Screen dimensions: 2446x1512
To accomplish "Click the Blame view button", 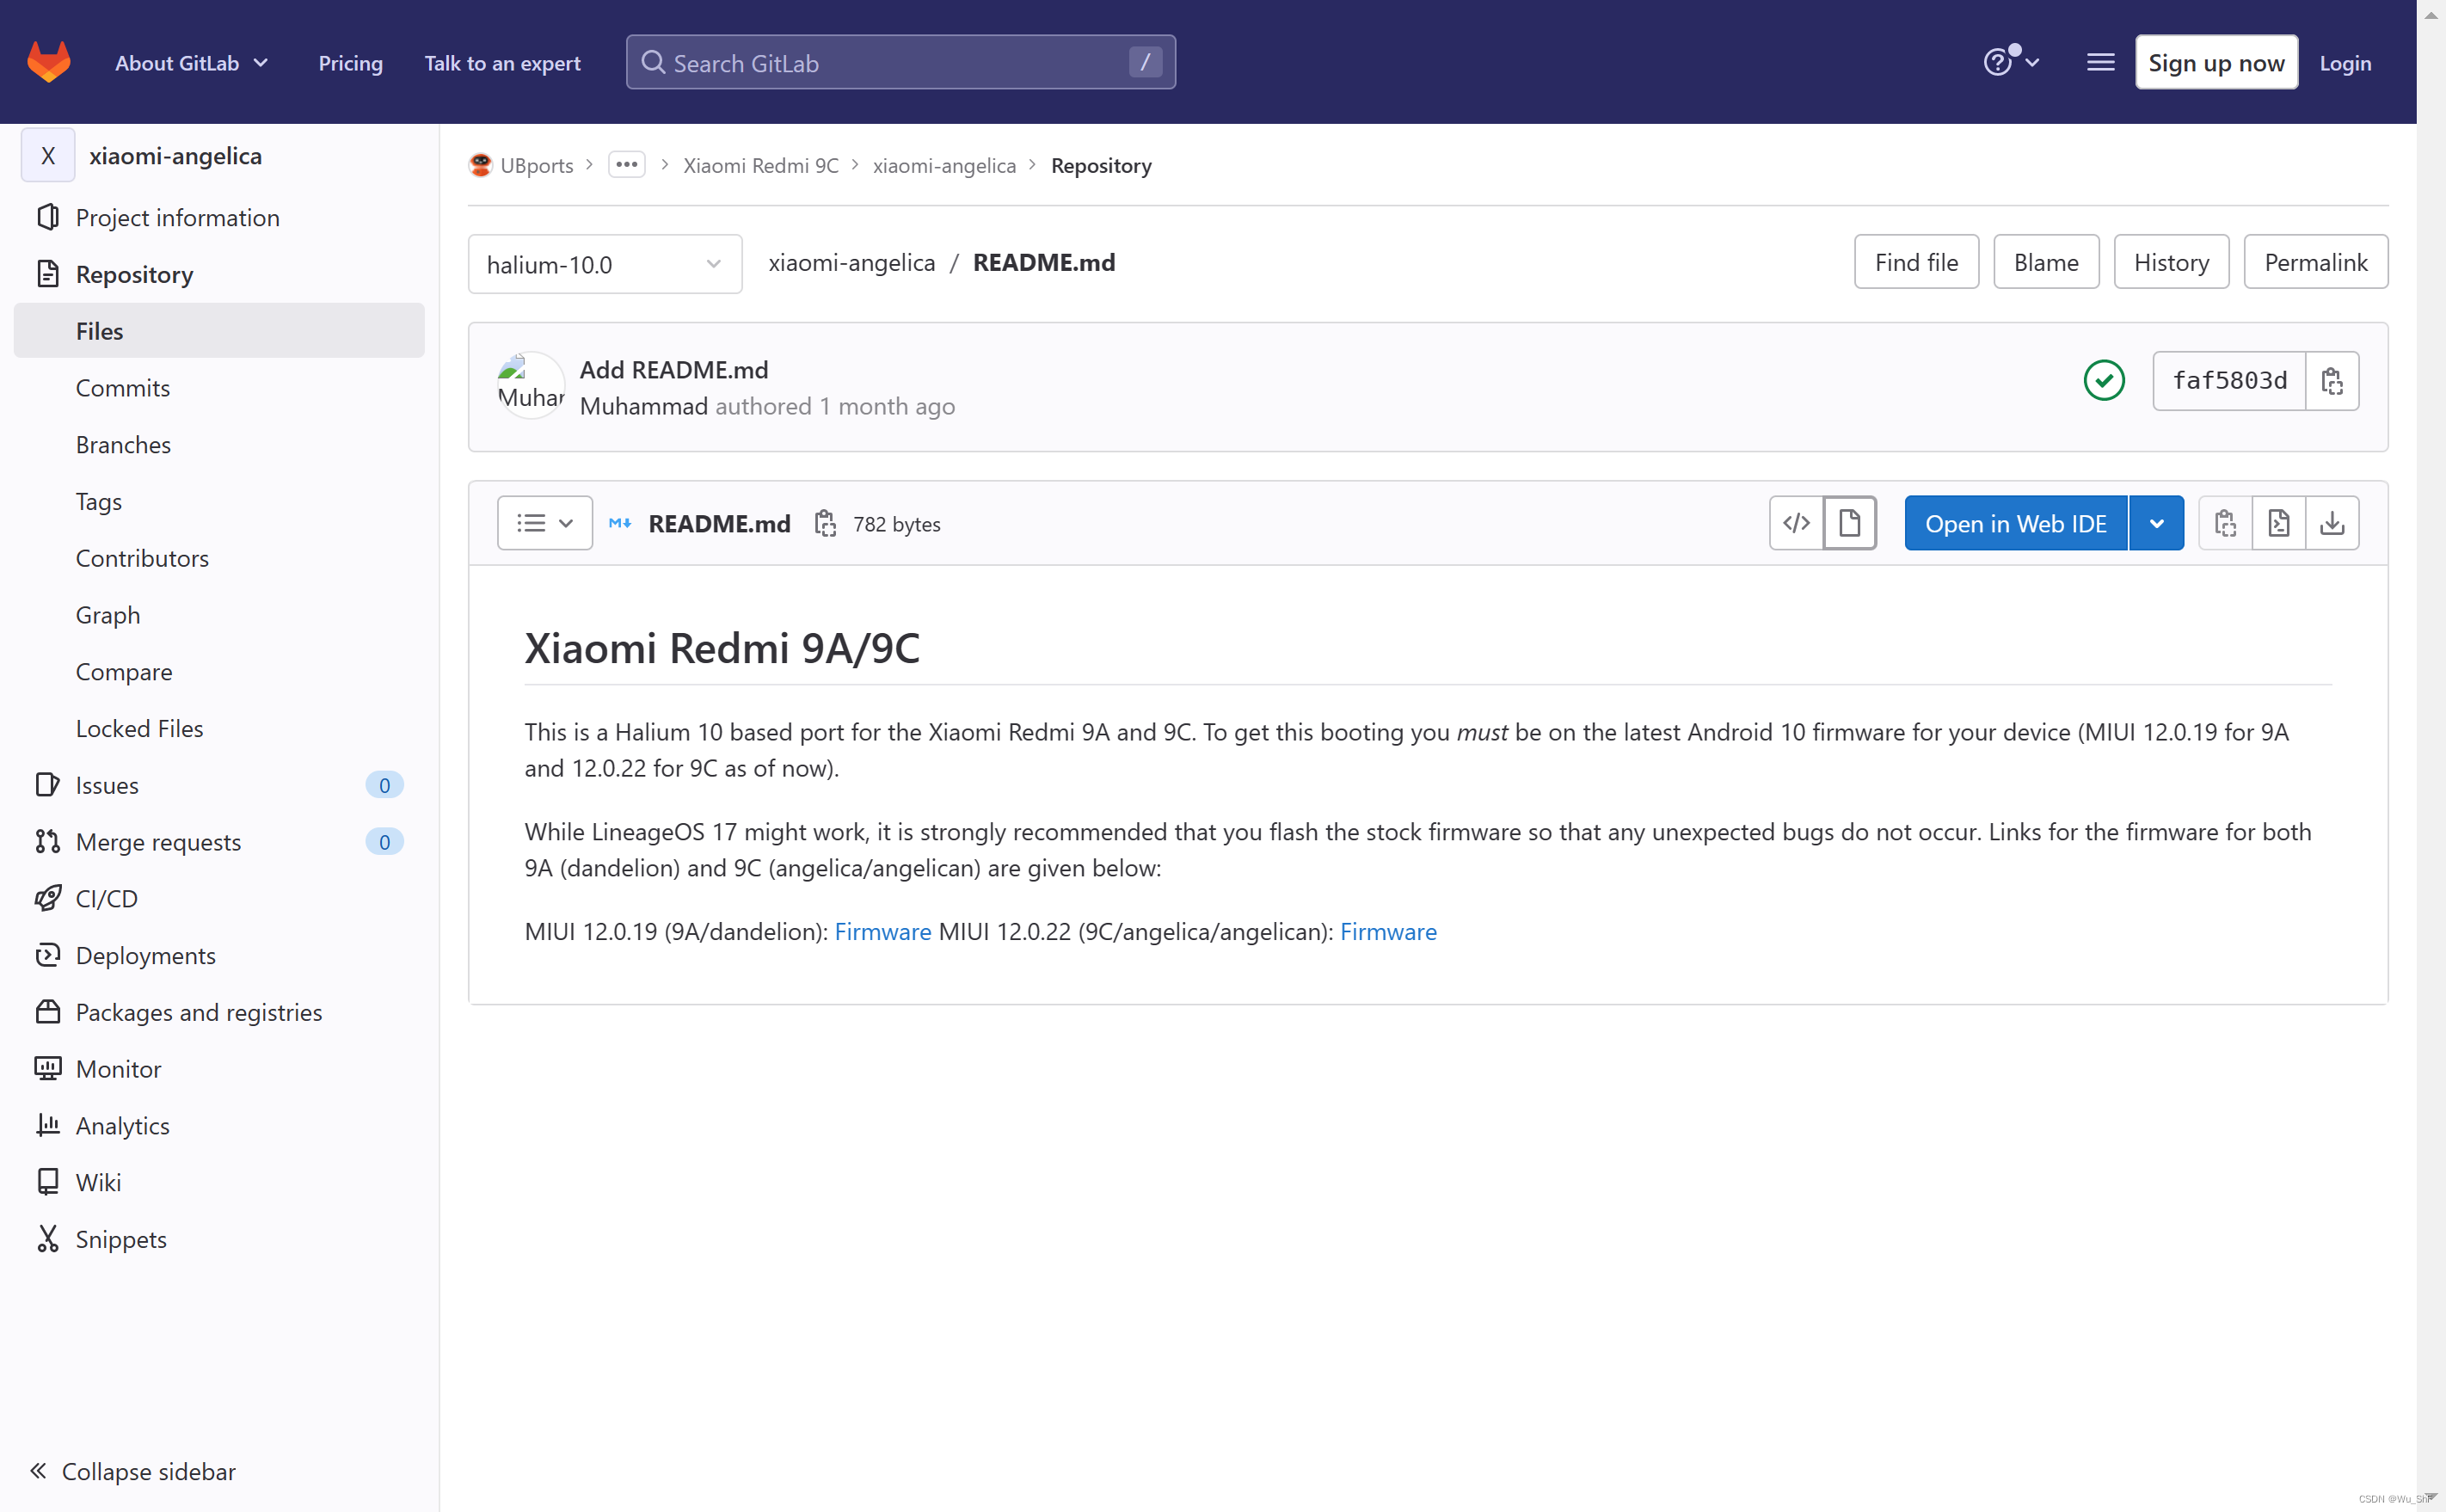I will [2048, 262].
